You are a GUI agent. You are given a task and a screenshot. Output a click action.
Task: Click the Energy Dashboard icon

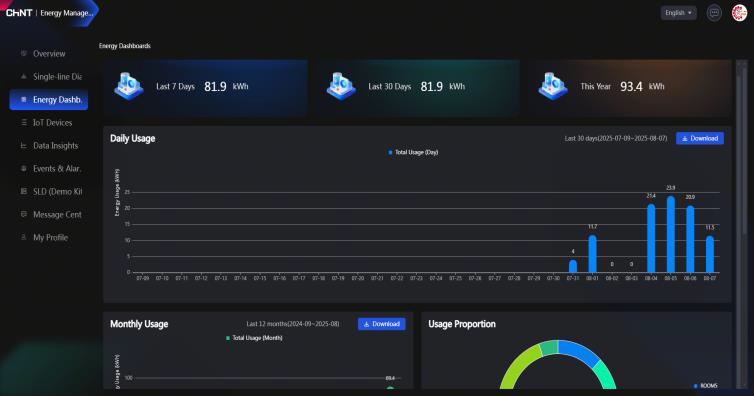(x=24, y=99)
